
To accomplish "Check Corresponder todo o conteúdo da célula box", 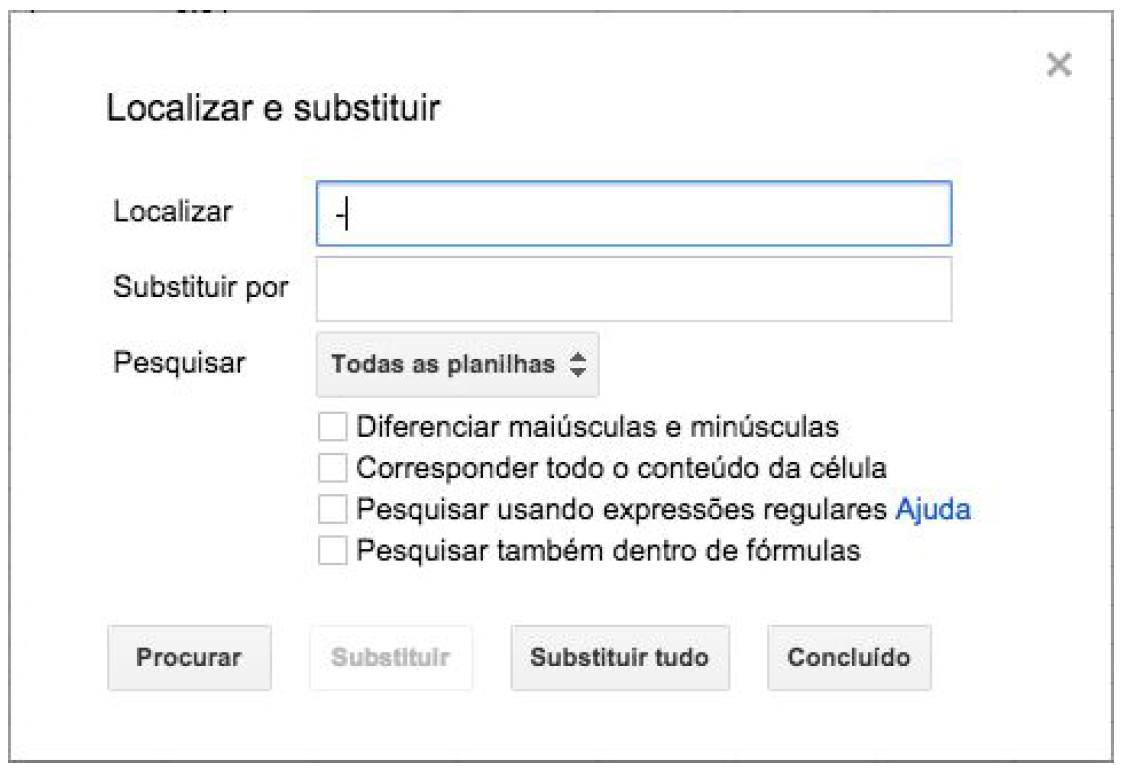I will pos(332,468).
